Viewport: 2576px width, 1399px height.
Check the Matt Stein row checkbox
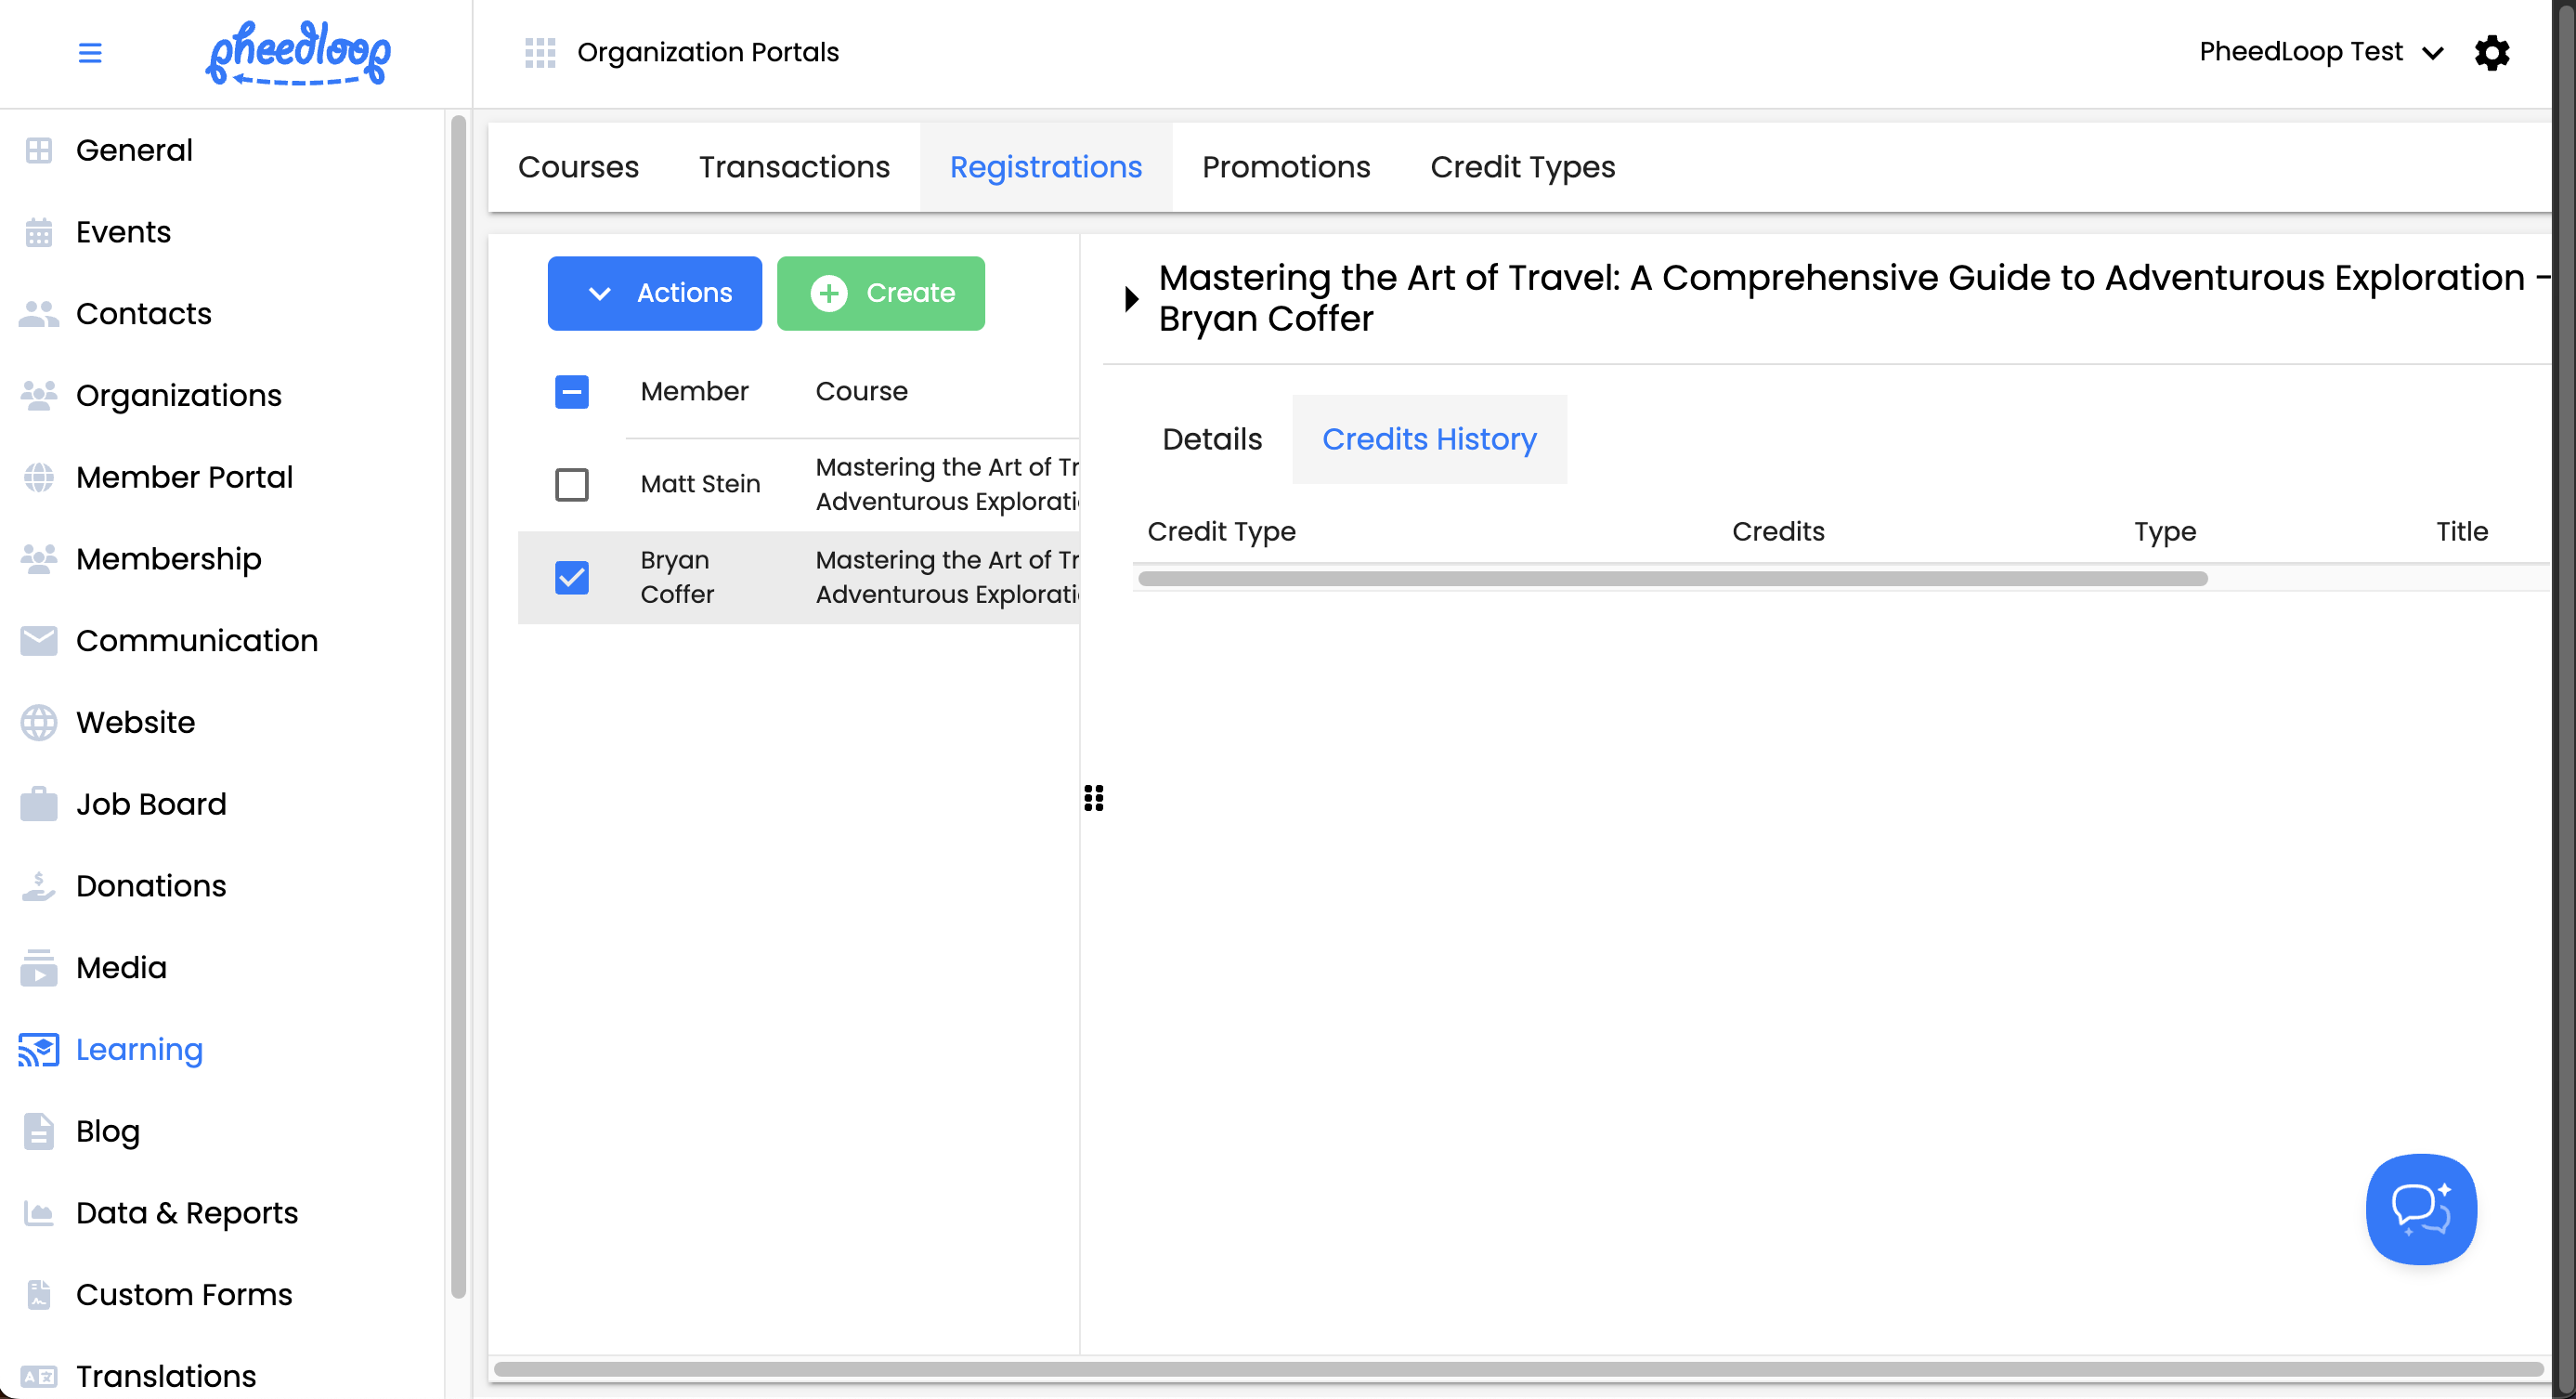(572, 484)
